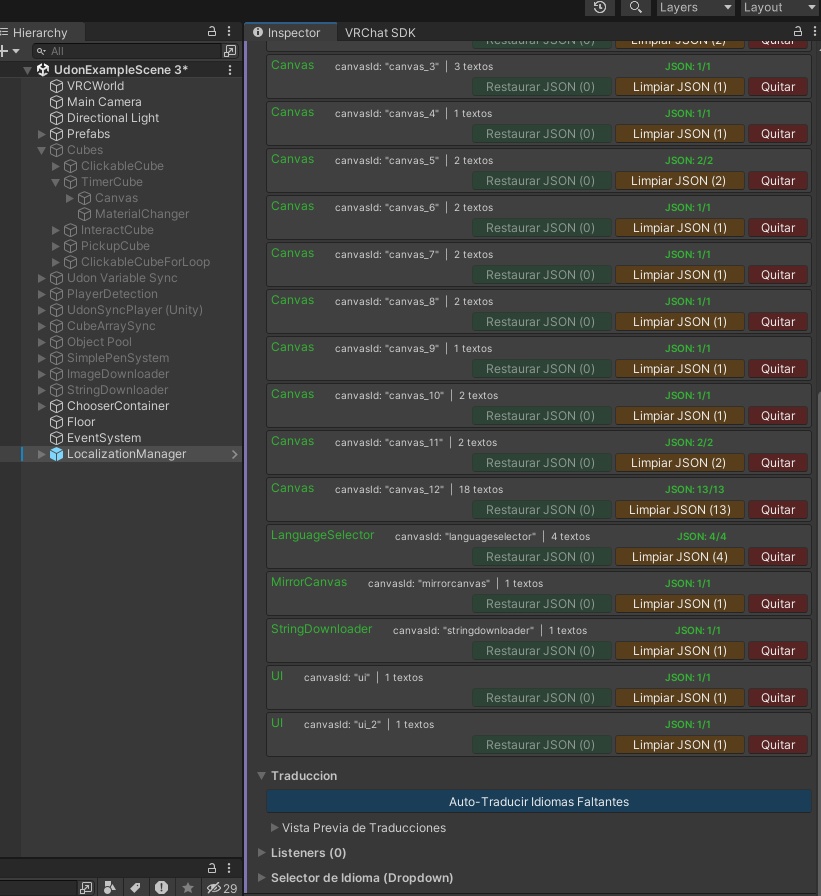Viewport: 821px width, 896px height.
Task: Select ClickableCubeForLoop in hierarchy
Action: tap(145, 262)
